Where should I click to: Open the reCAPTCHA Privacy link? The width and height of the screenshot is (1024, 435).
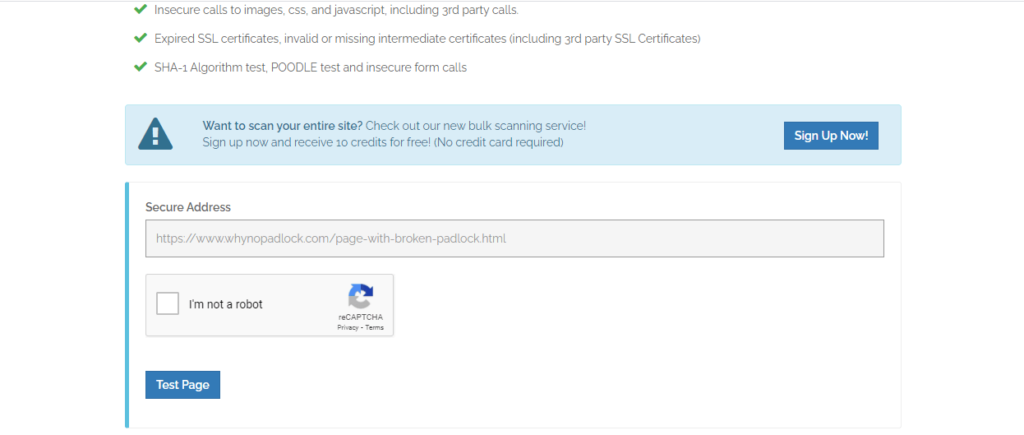pos(347,328)
